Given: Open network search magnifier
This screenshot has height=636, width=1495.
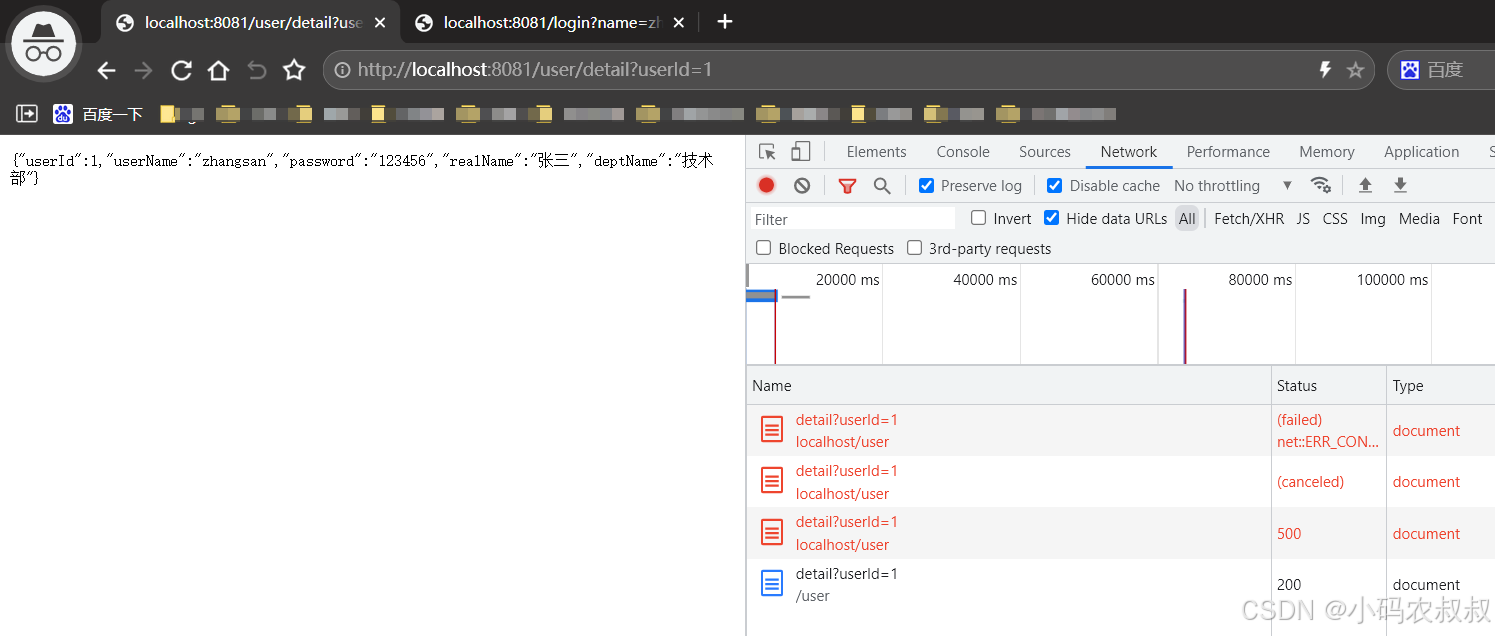Looking at the screenshot, I should click(x=882, y=185).
